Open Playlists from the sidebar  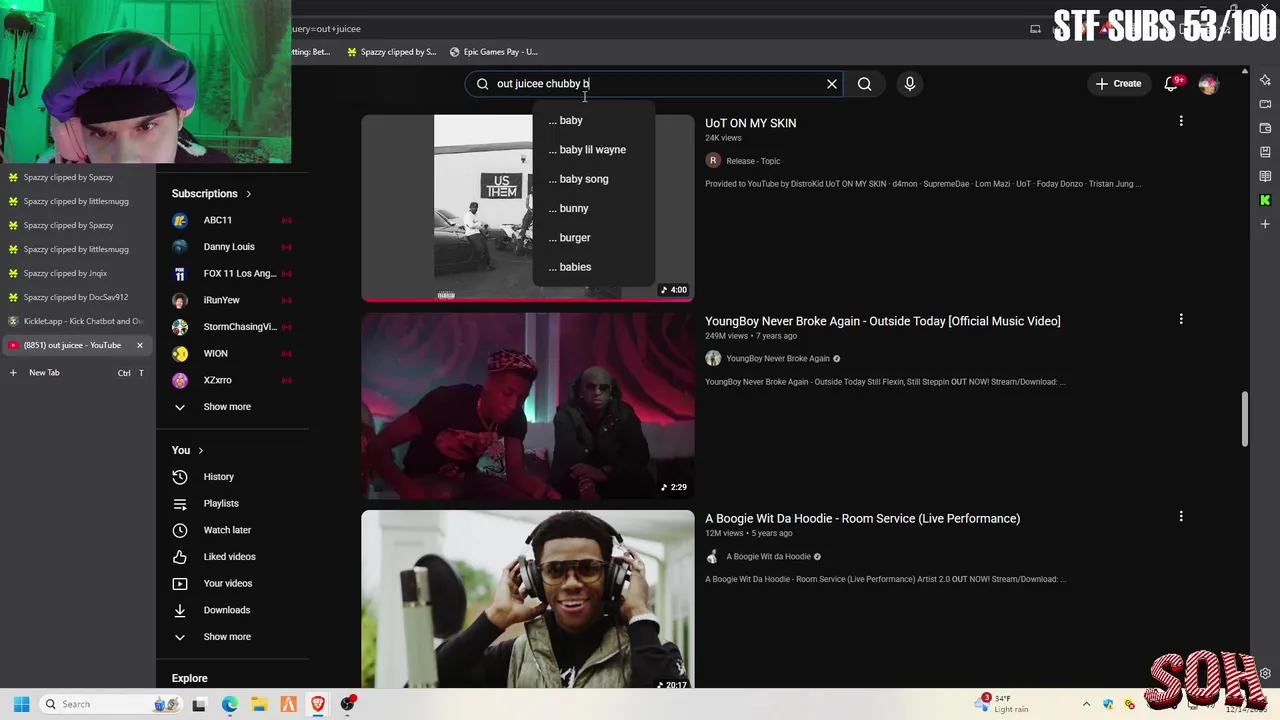coord(232,504)
